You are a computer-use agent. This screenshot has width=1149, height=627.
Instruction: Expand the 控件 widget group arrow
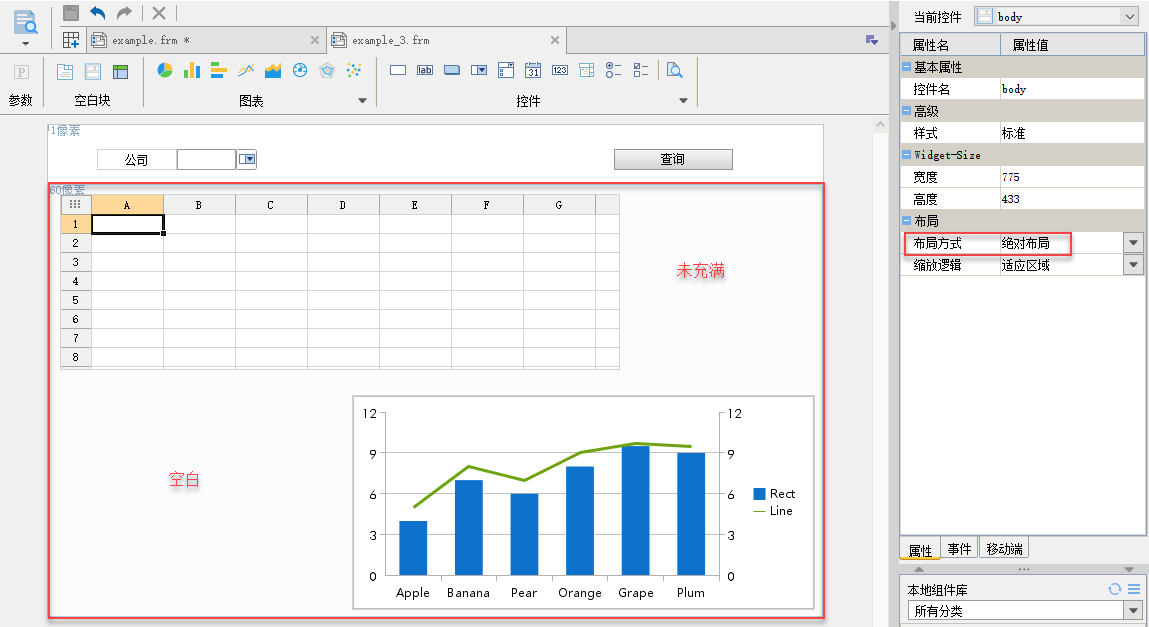pos(683,100)
